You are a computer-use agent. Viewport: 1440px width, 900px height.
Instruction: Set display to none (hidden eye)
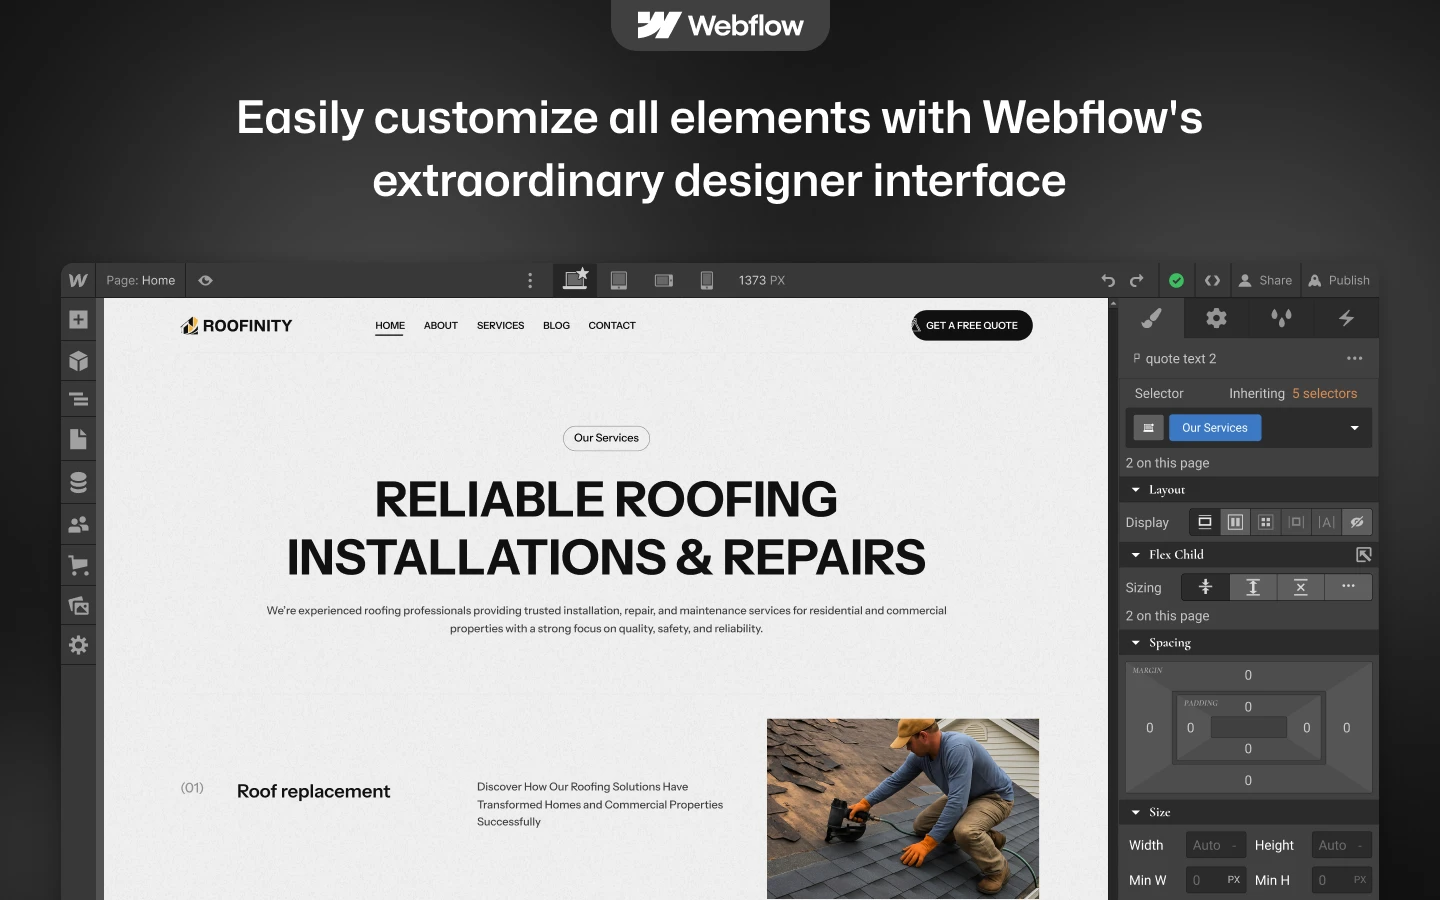[1357, 522]
